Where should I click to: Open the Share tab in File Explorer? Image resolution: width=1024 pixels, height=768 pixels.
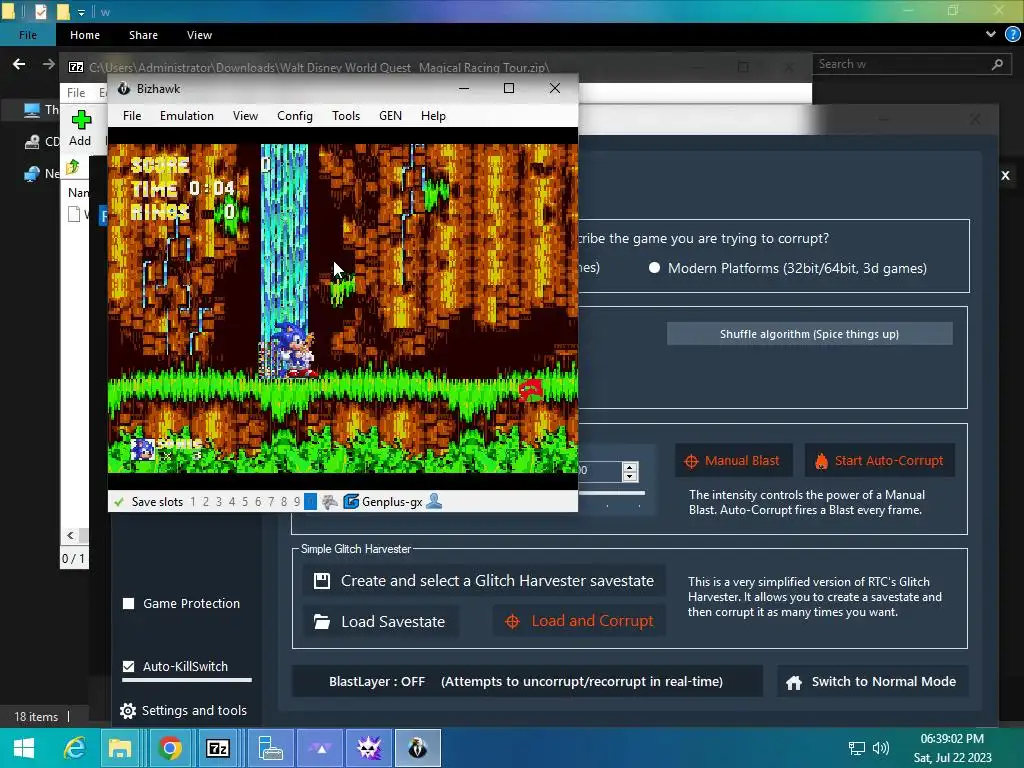[143, 35]
